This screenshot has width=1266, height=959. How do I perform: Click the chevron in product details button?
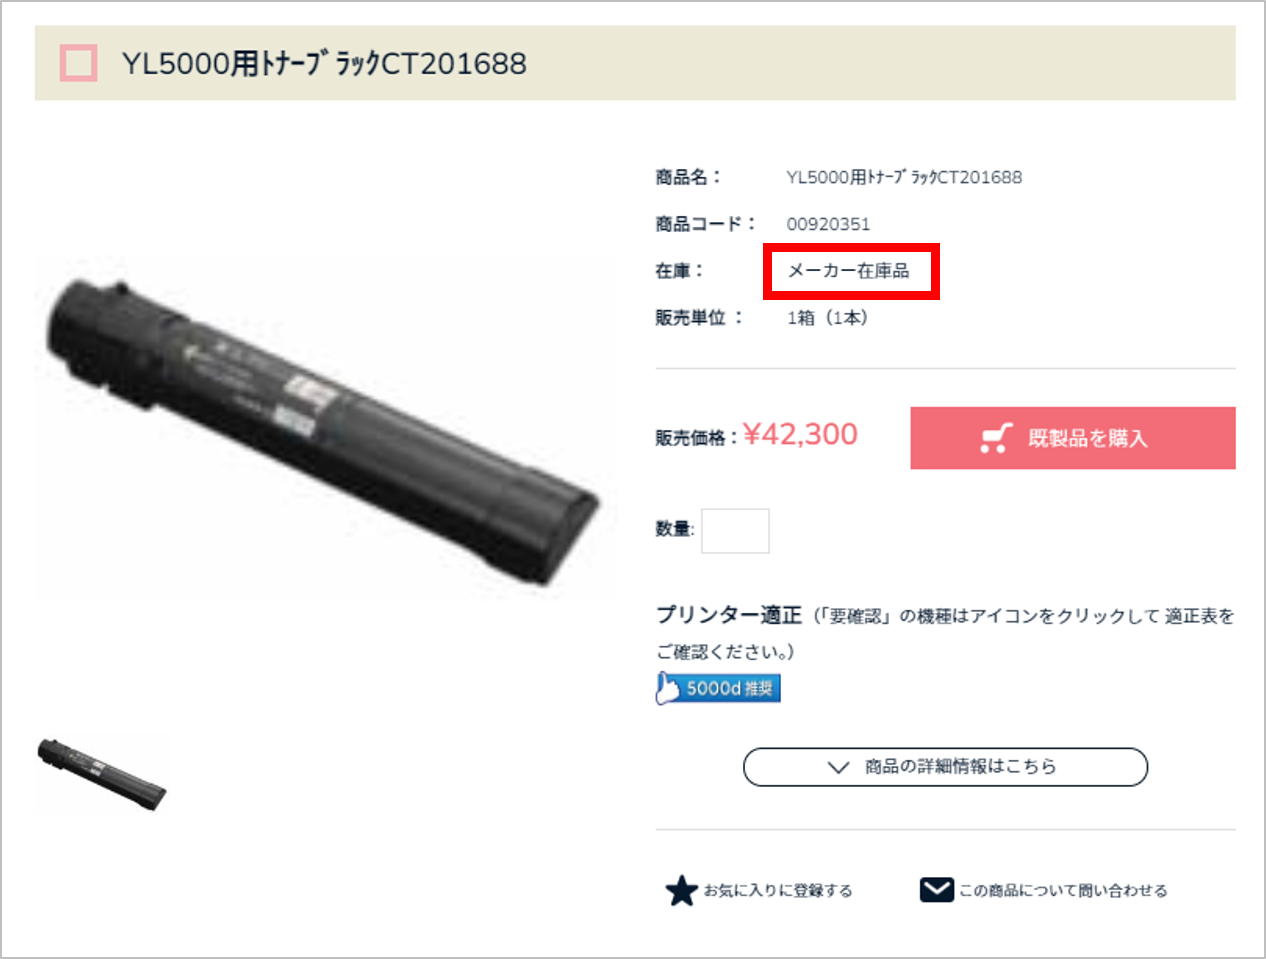838,767
